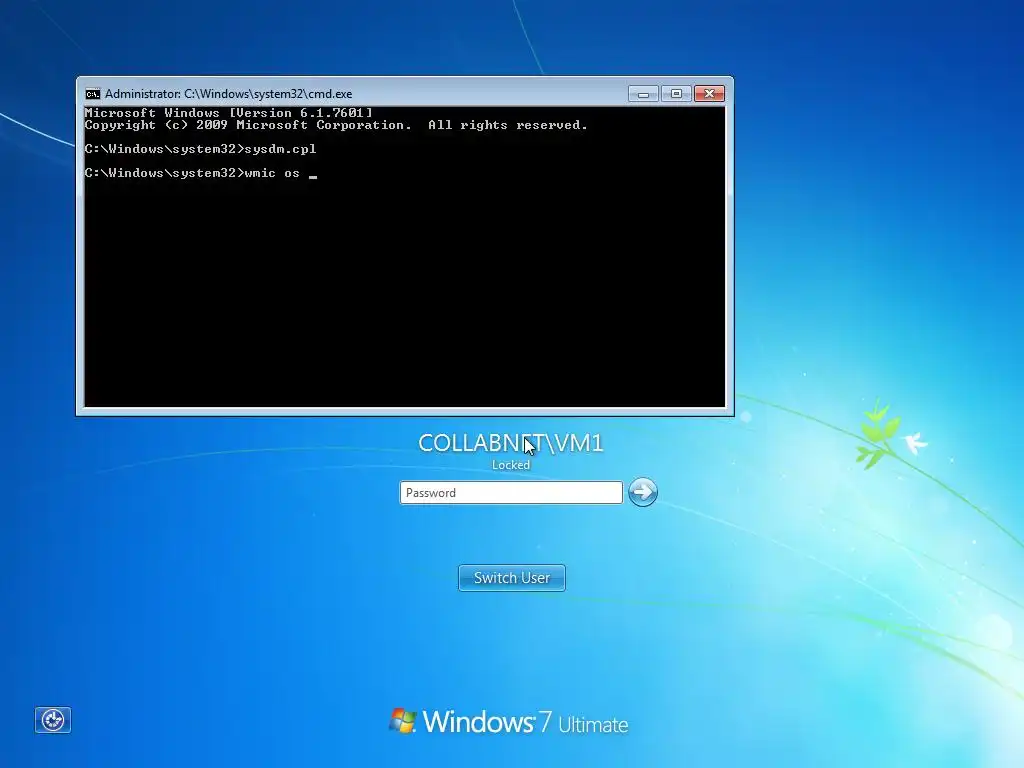
Task: Click the Copyright 2009 Microsoft line
Action: (336, 125)
